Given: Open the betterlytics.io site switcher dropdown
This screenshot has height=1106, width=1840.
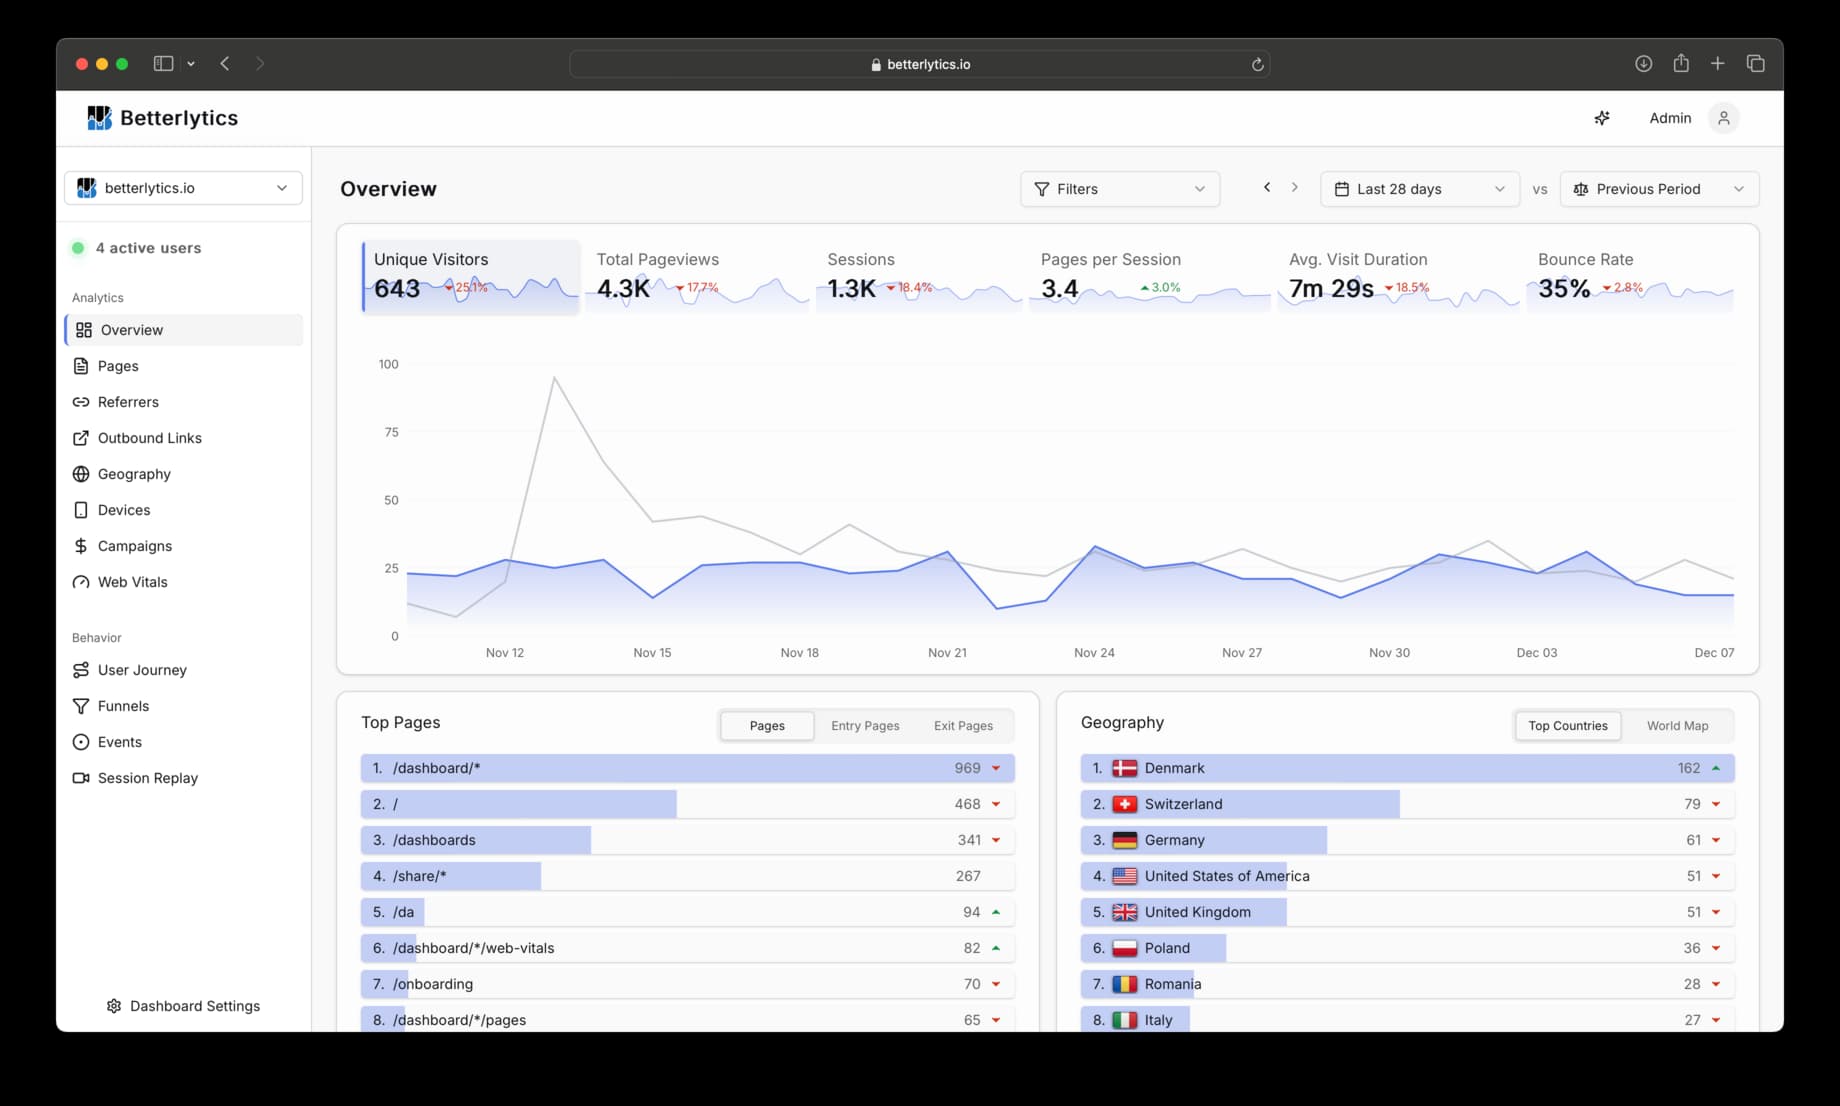Looking at the screenshot, I should point(182,187).
